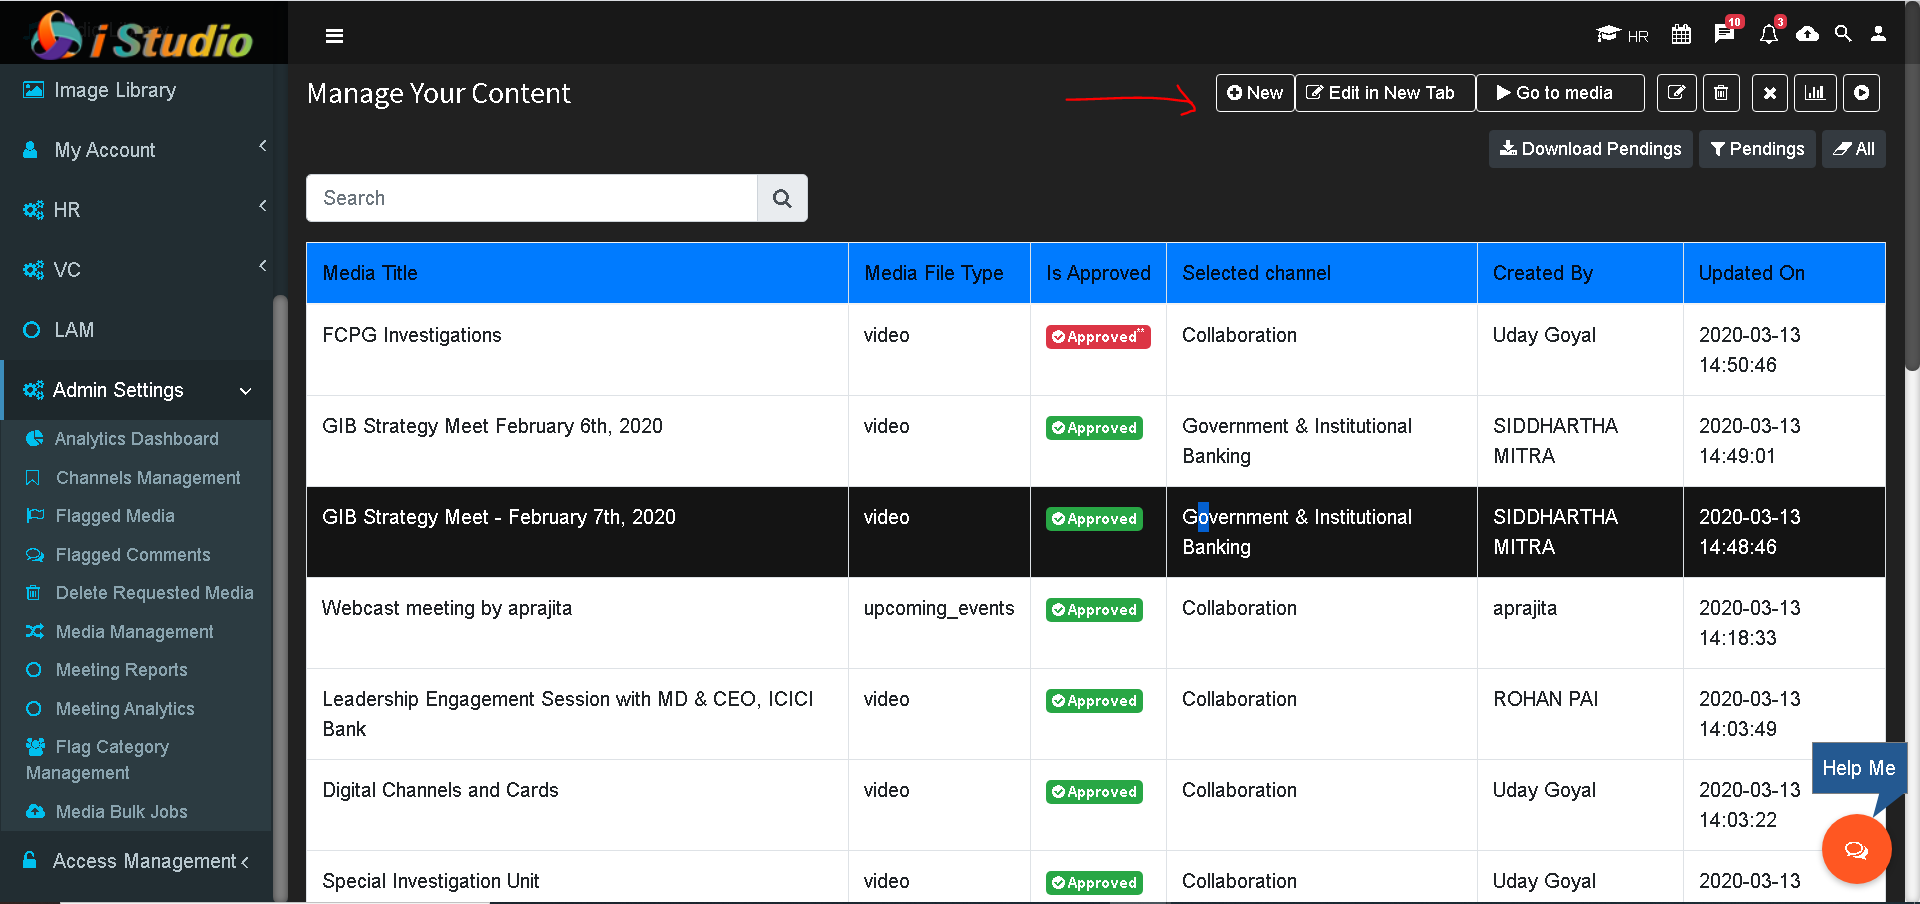Open the HR graduation-cap learning icon

[x=1622, y=35]
